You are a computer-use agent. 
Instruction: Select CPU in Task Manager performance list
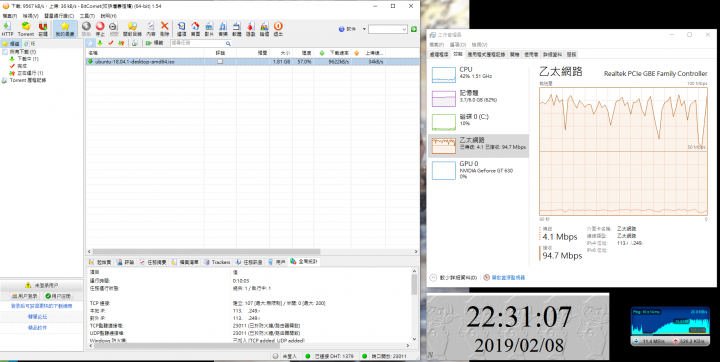pos(478,74)
